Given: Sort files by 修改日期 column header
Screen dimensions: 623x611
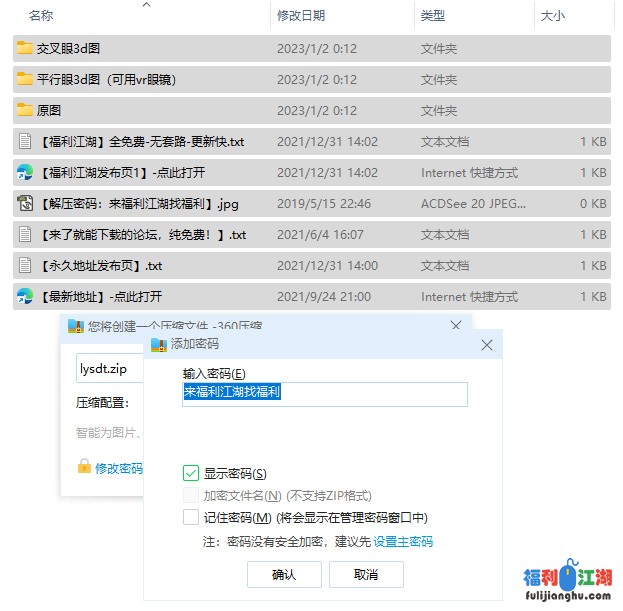Looking at the screenshot, I should point(301,16).
